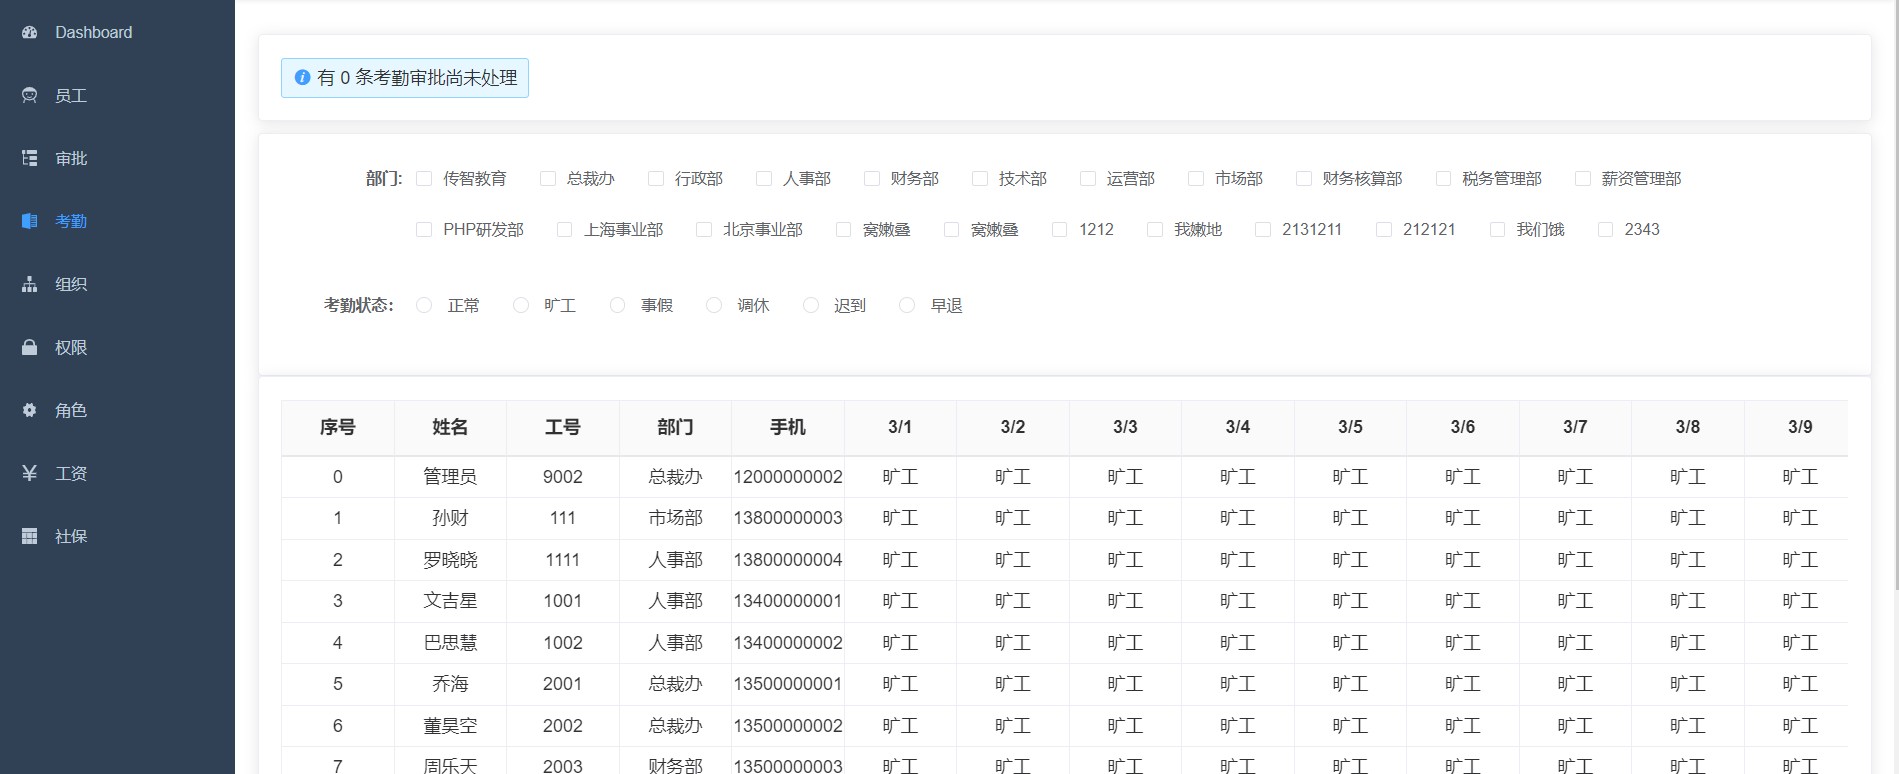Click the 工号 column header
The width and height of the screenshot is (1899, 774).
563,427
